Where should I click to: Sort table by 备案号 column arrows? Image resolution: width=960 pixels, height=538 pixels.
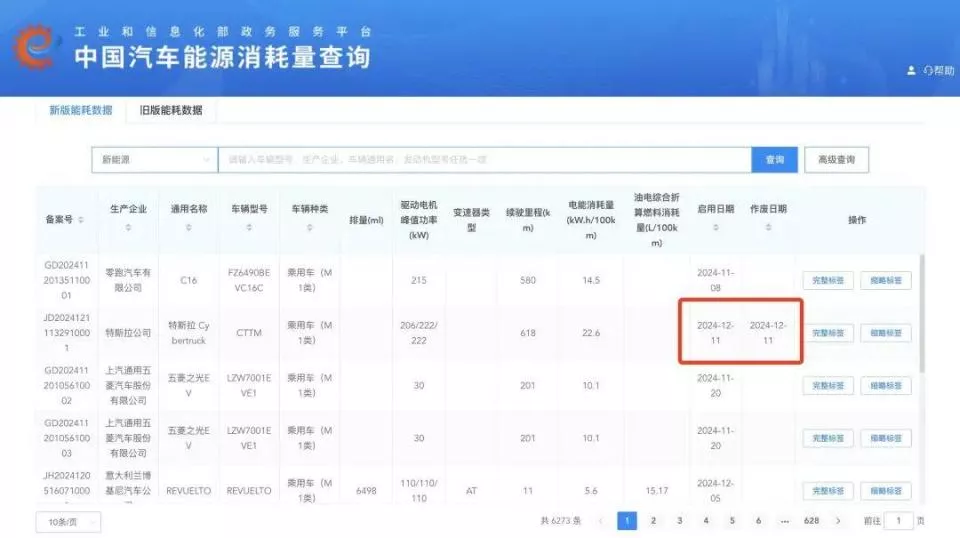tap(81, 220)
